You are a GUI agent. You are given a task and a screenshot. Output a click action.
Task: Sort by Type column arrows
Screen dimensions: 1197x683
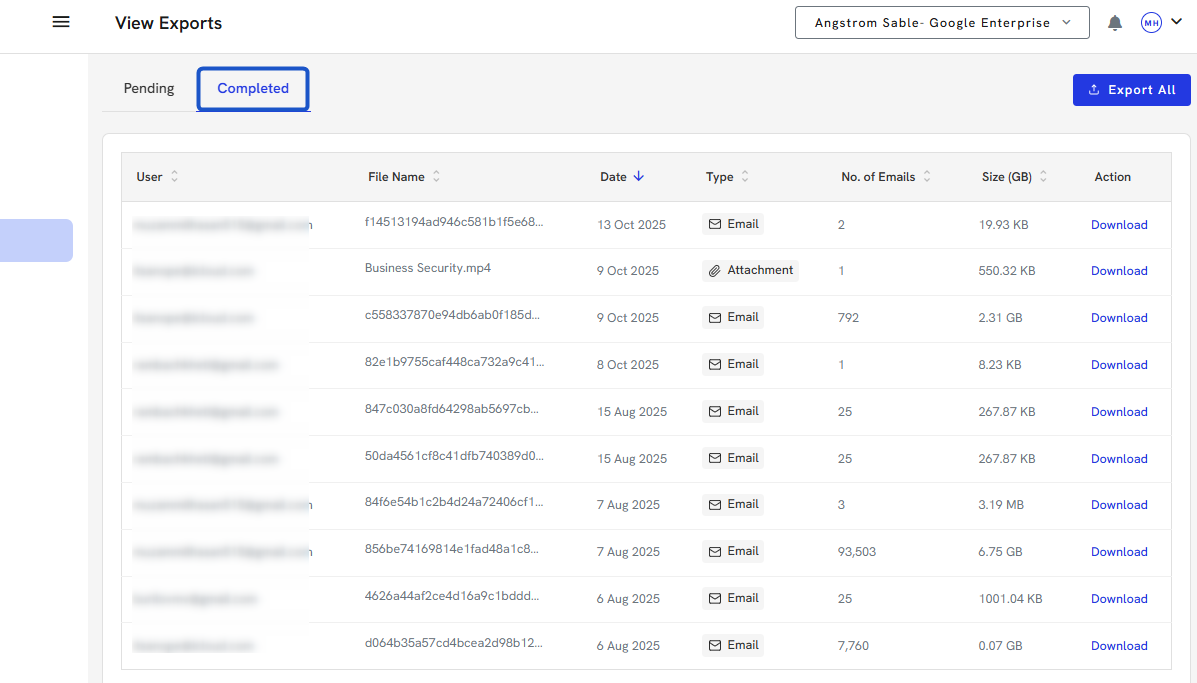(745, 177)
